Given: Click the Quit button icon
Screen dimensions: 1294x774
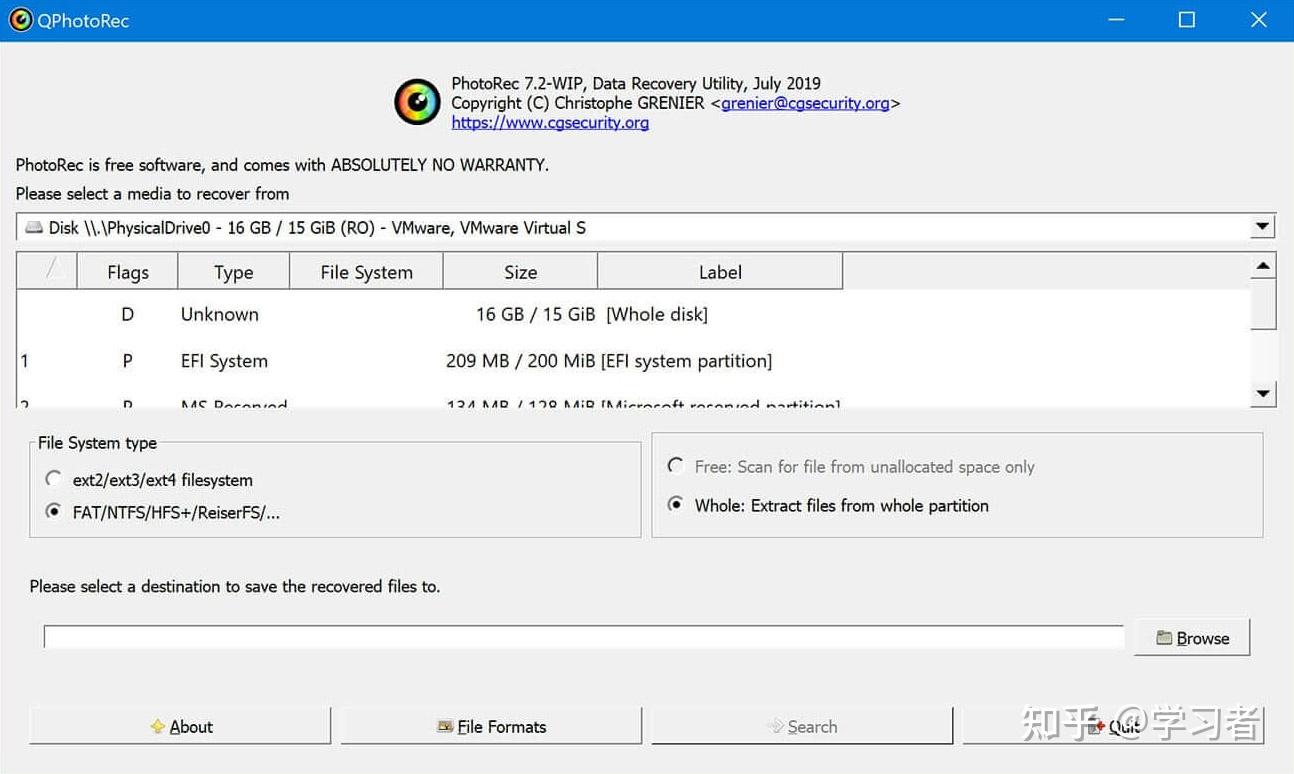Looking at the screenshot, I should (x=1098, y=727).
